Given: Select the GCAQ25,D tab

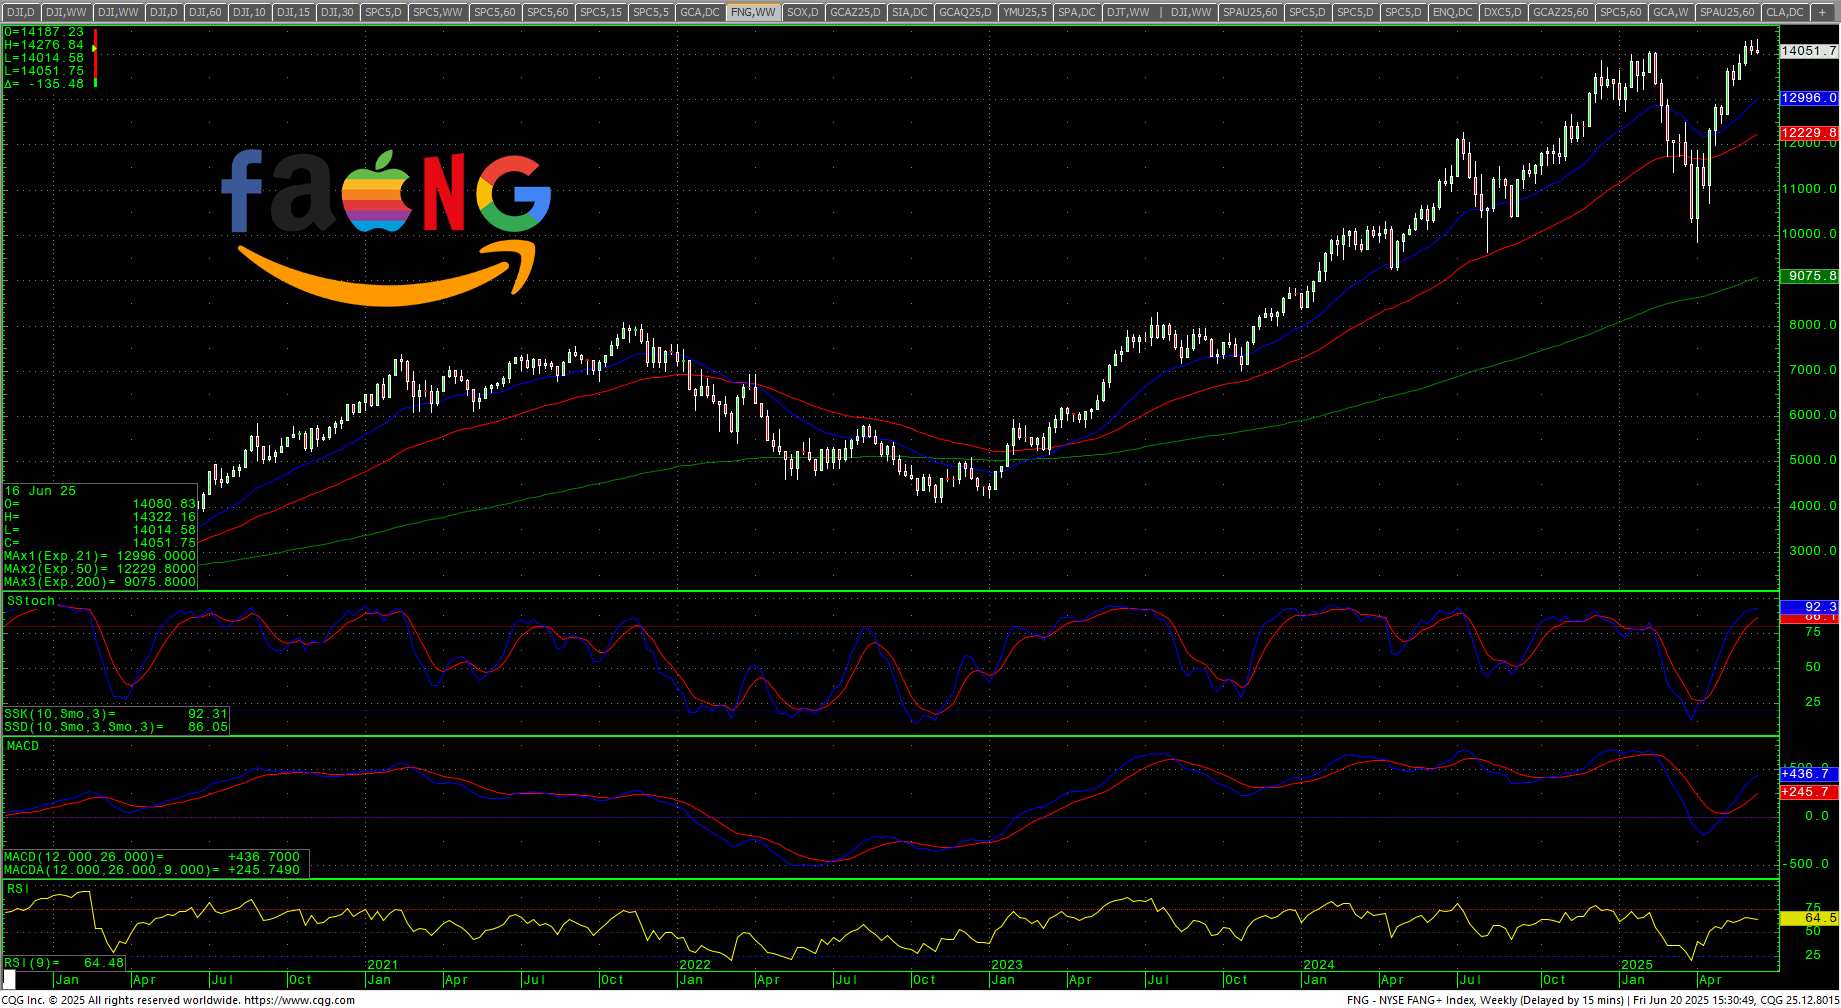Looking at the screenshot, I should point(965,12).
